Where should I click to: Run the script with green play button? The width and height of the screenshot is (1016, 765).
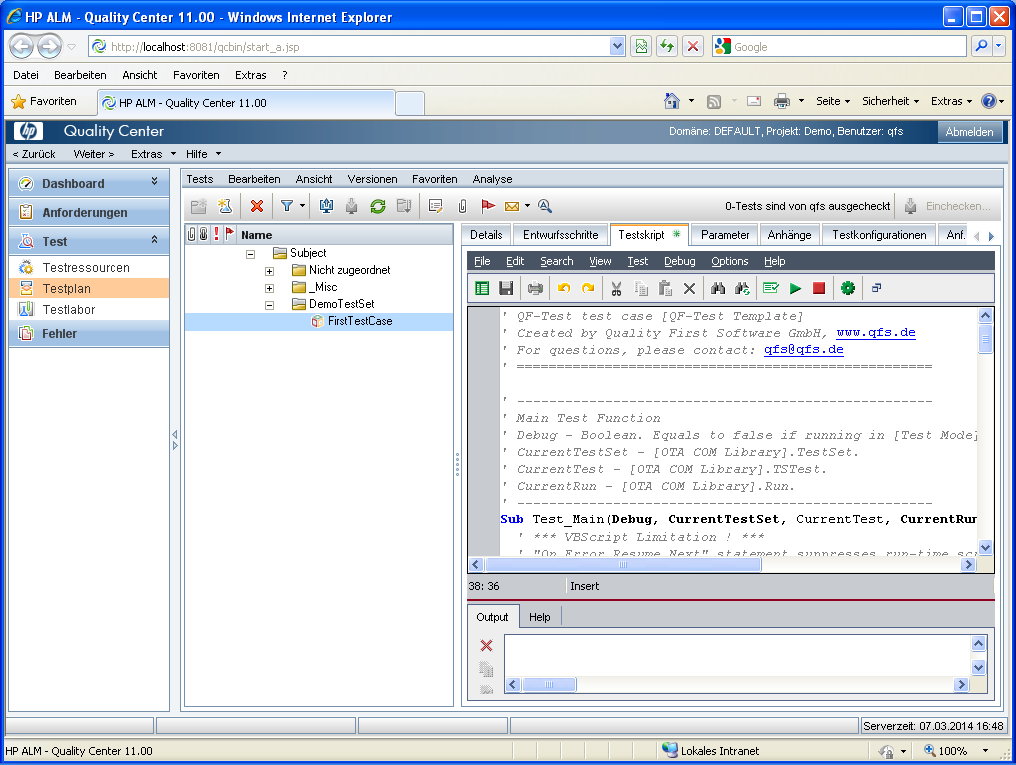pyautogui.click(x=795, y=288)
